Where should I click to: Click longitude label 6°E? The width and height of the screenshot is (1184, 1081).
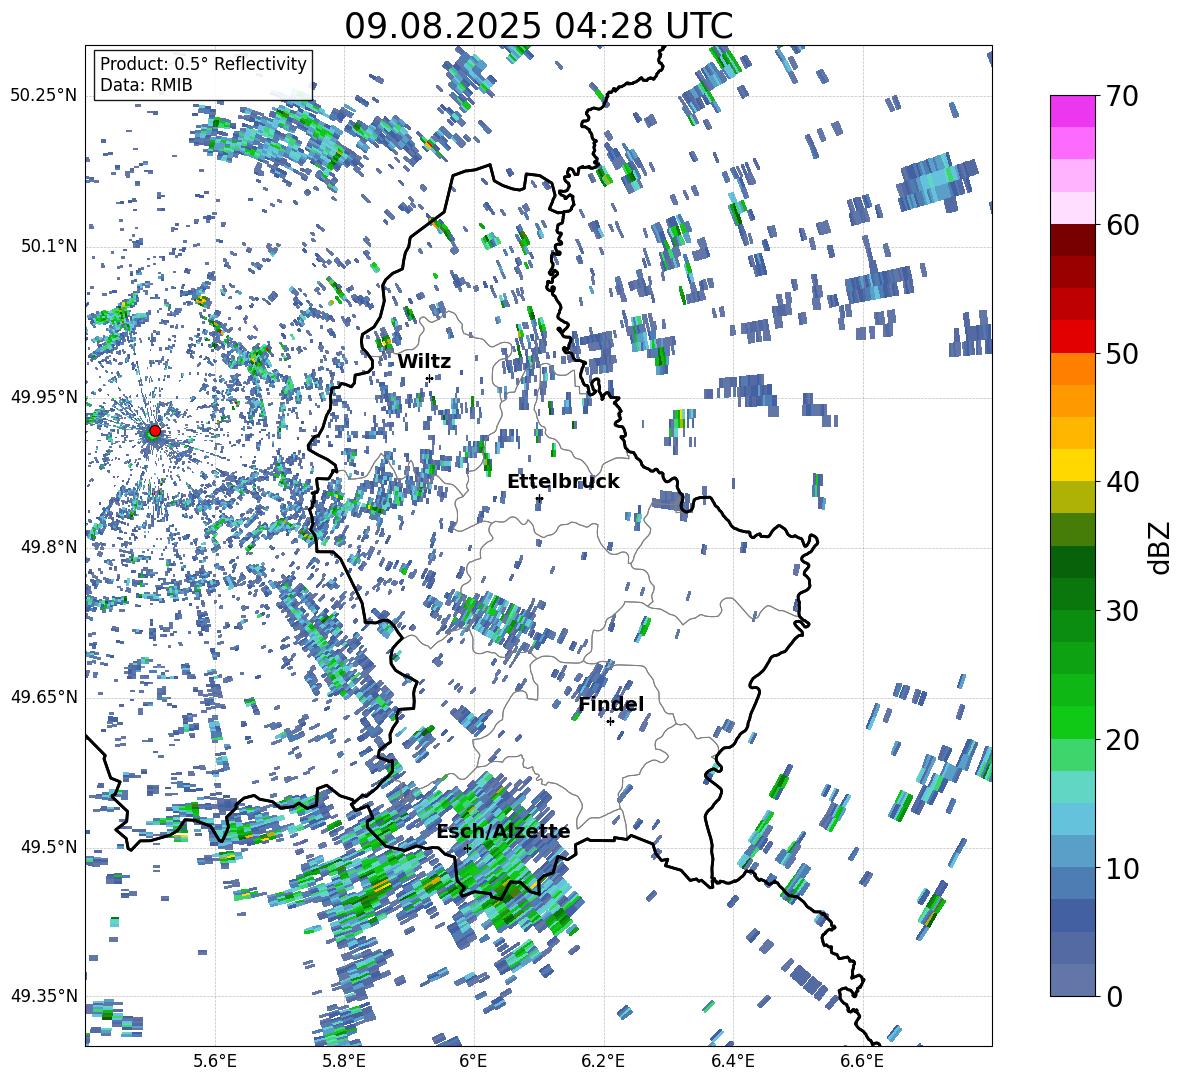[473, 1061]
